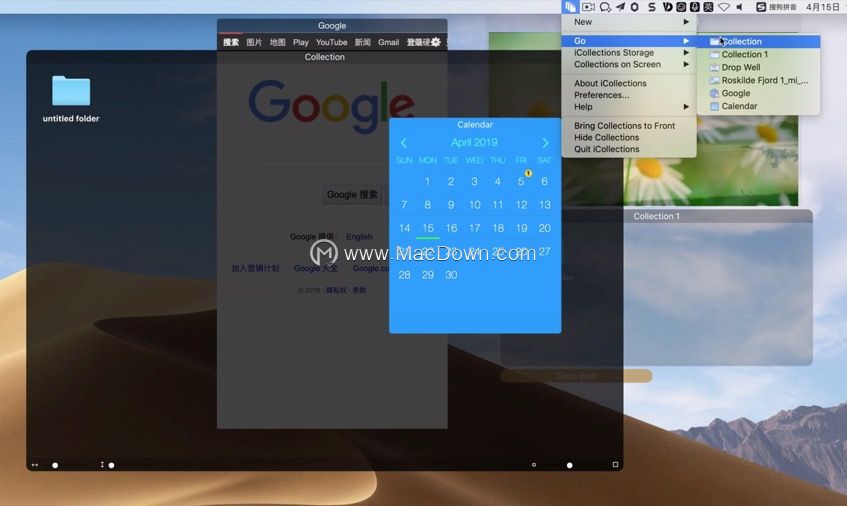
Task: Click the April 2019 month title
Action: (x=474, y=143)
